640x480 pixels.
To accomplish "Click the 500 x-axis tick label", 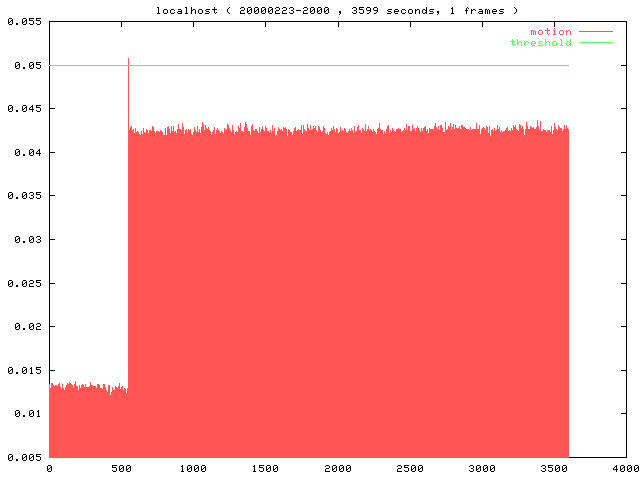I will coord(121,468).
